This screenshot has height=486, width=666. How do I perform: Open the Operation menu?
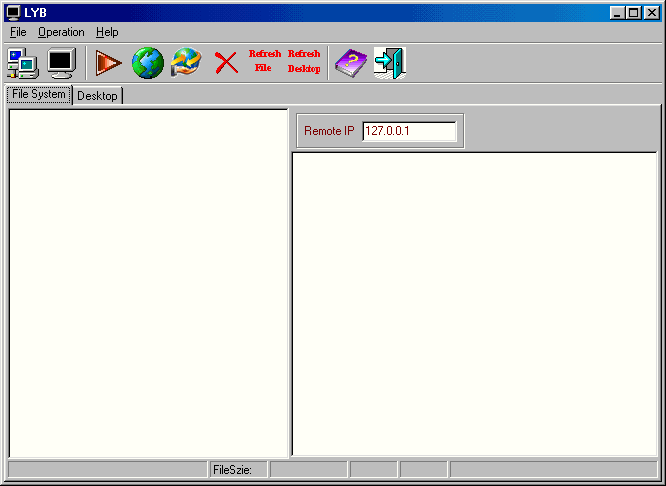(61, 32)
